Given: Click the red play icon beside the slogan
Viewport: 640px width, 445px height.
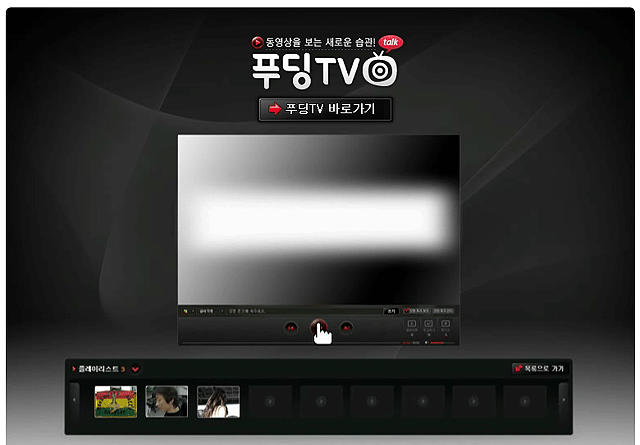Looking at the screenshot, I should point(257,42).
